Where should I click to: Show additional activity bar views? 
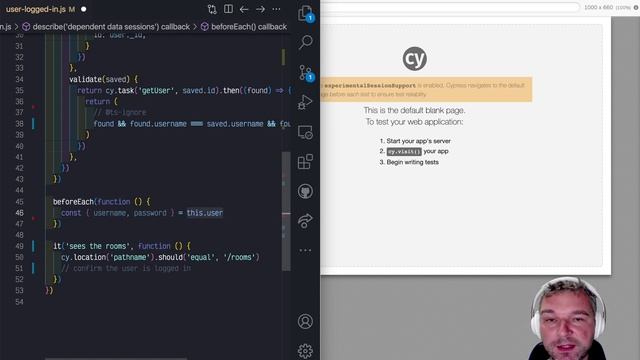[x=305, y=250]
